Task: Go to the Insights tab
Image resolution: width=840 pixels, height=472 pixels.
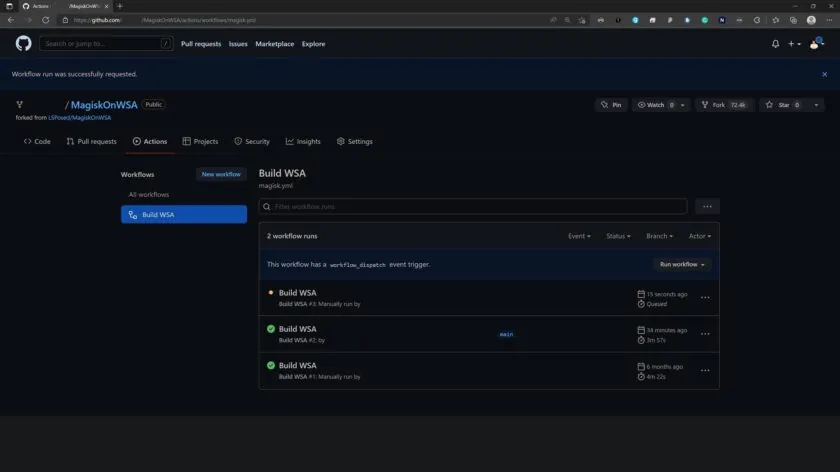Action: [303, 142]
